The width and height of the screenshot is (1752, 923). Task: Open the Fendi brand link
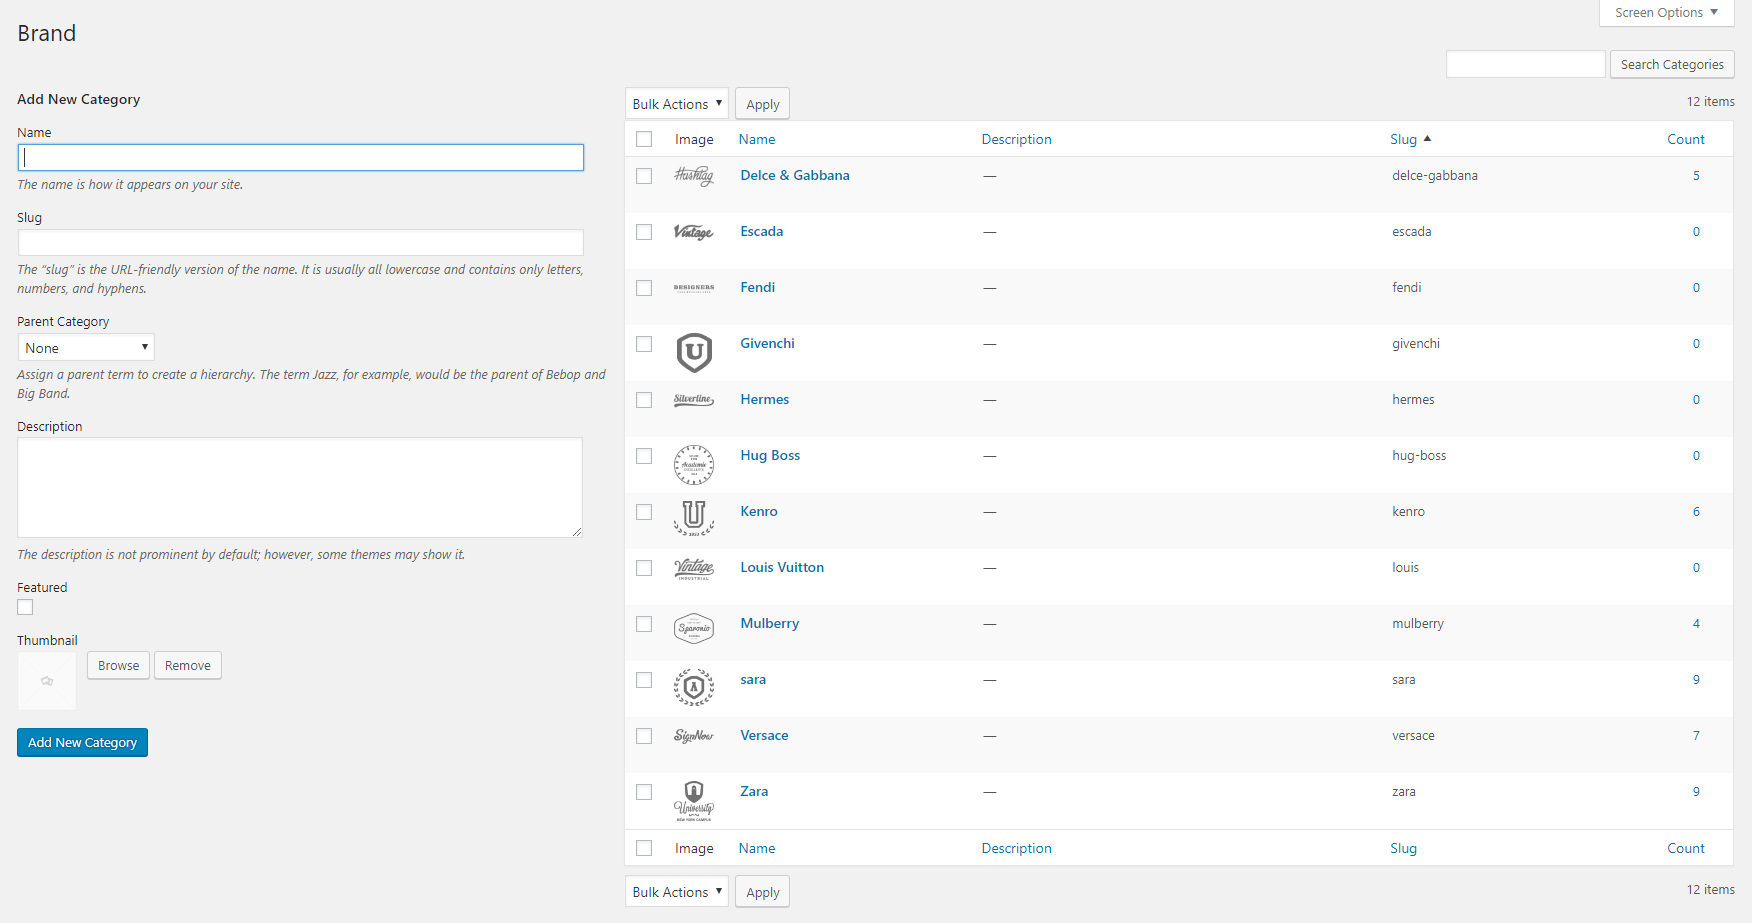(x=757, y=287)
